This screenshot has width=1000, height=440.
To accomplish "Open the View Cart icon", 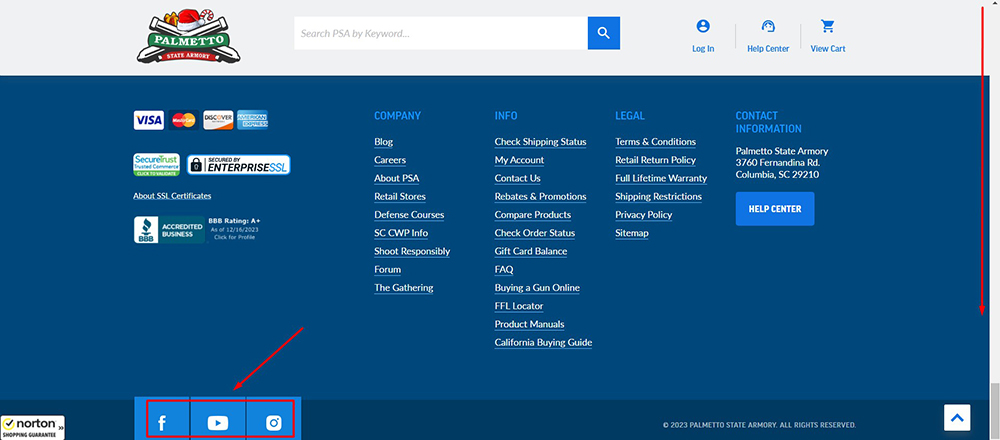I will click(828, 27).
